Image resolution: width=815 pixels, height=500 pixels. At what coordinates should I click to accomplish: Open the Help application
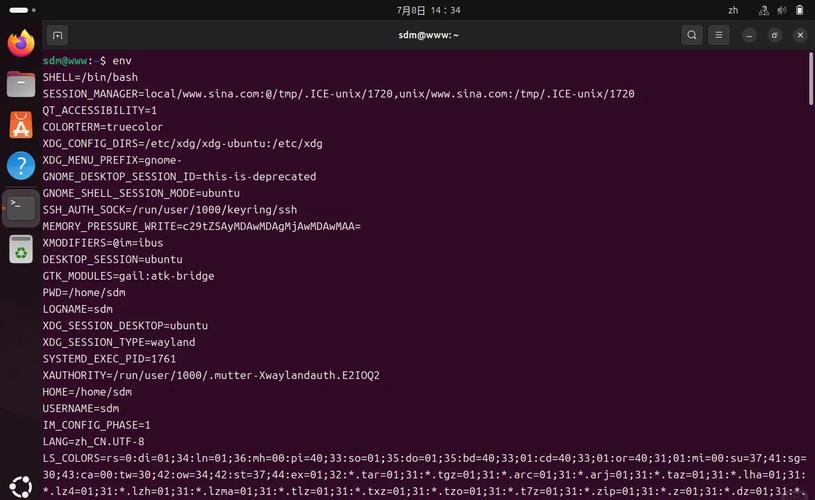click(21, 166)
